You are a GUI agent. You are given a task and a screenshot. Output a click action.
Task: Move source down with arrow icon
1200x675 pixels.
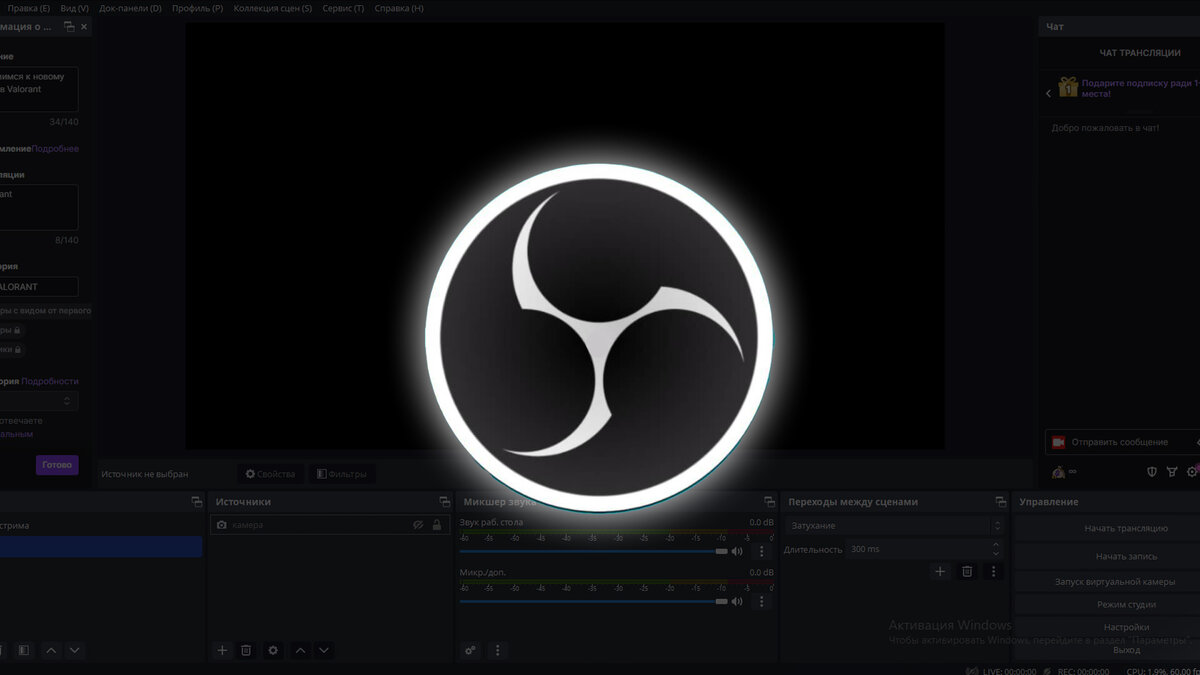click(324, 650)
